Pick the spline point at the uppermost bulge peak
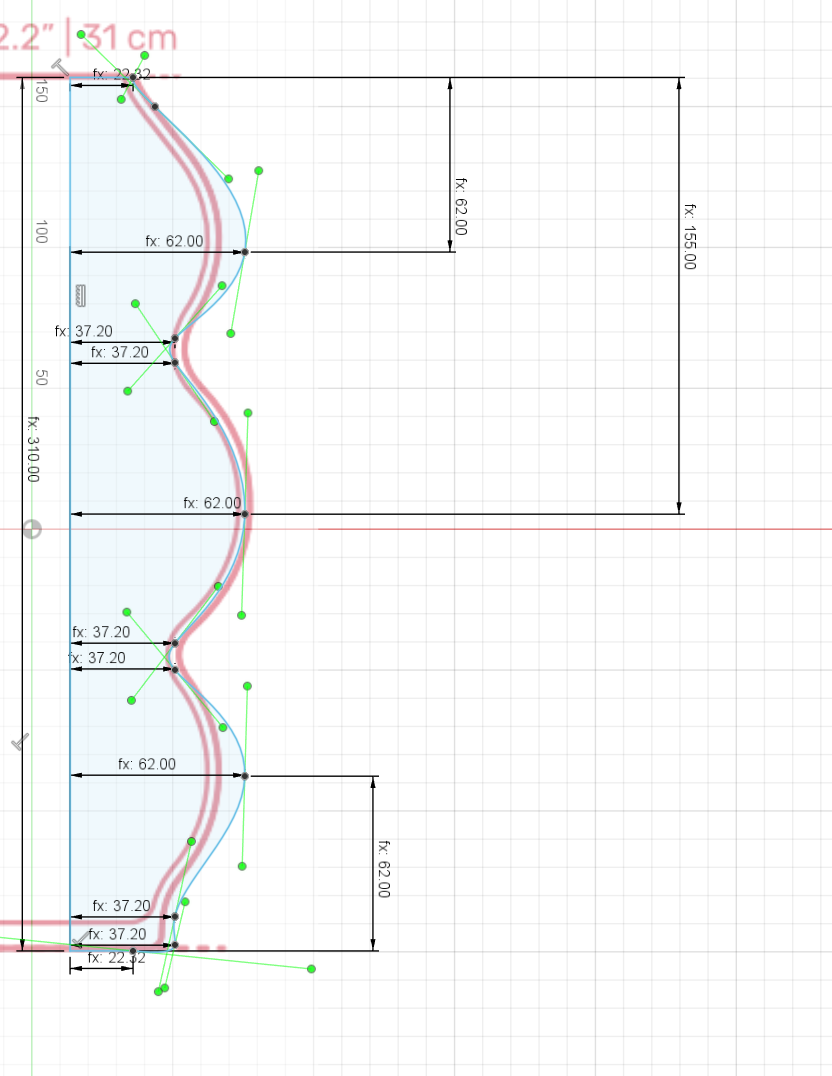Image resolution: width=832 pixels, height=1076 pixels. (245, 252)
